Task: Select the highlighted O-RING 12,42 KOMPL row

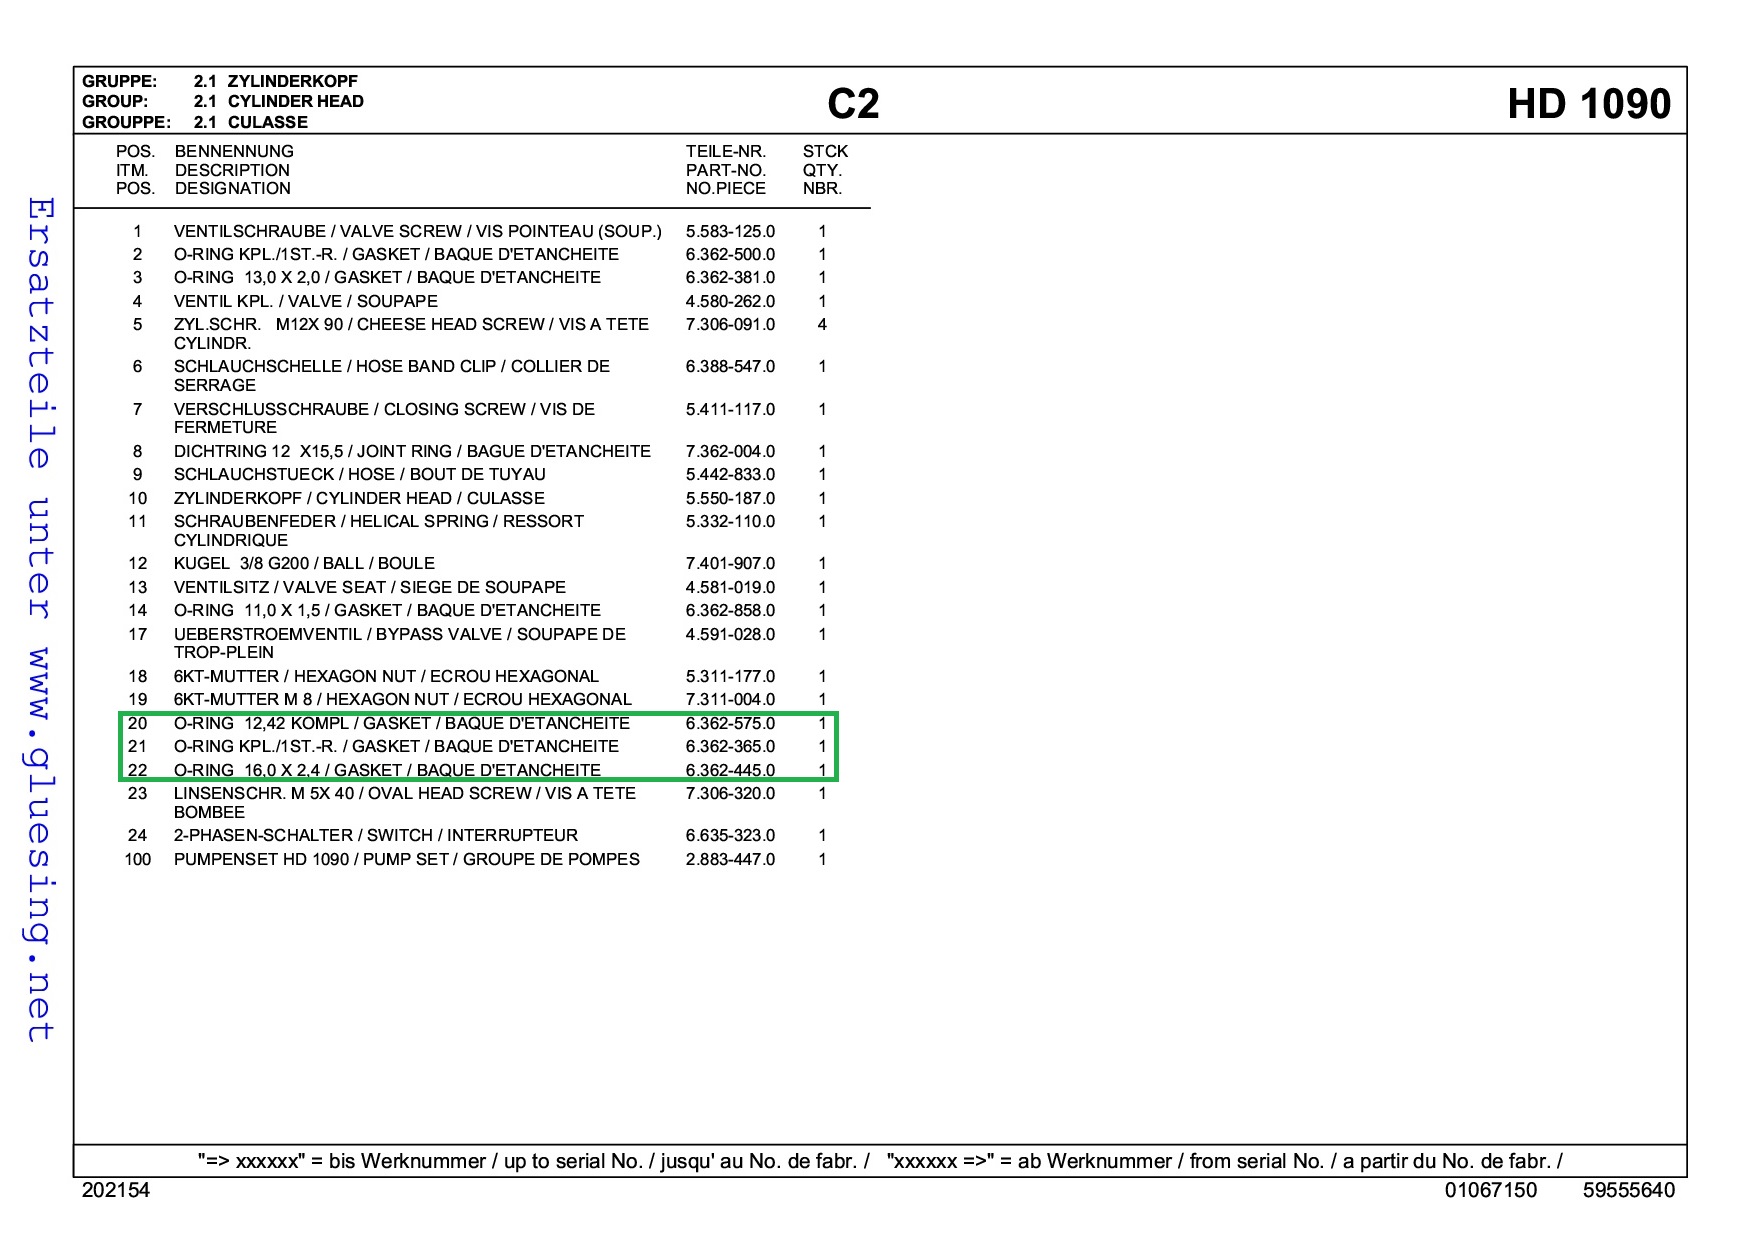Action: 401,723
